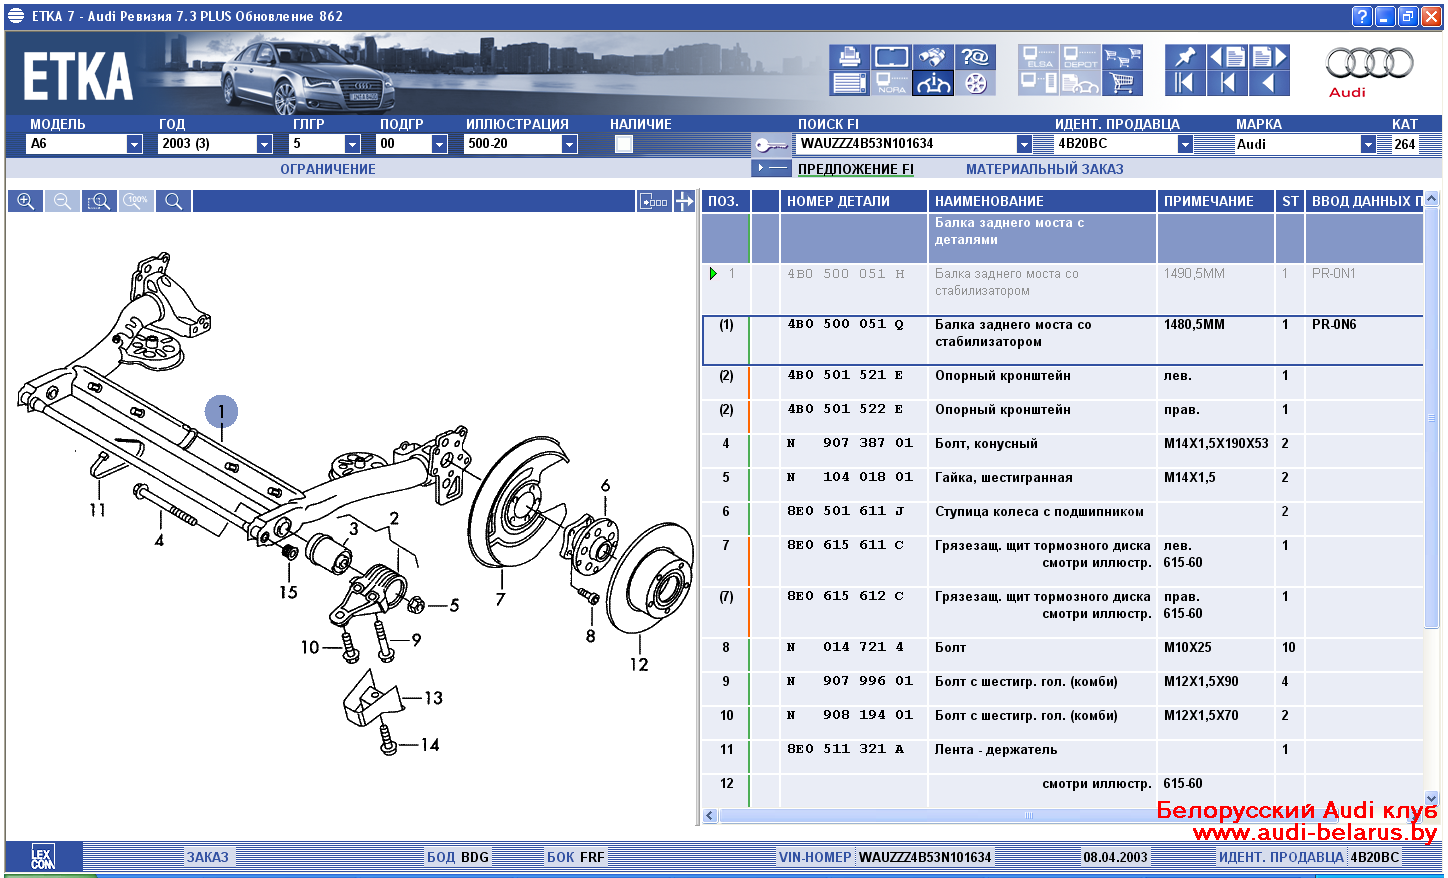Screen dimensions: 1448x878
Task: Expand the ПОИСК FI VIN dropdown
Action: click(x=1024, y=144)
